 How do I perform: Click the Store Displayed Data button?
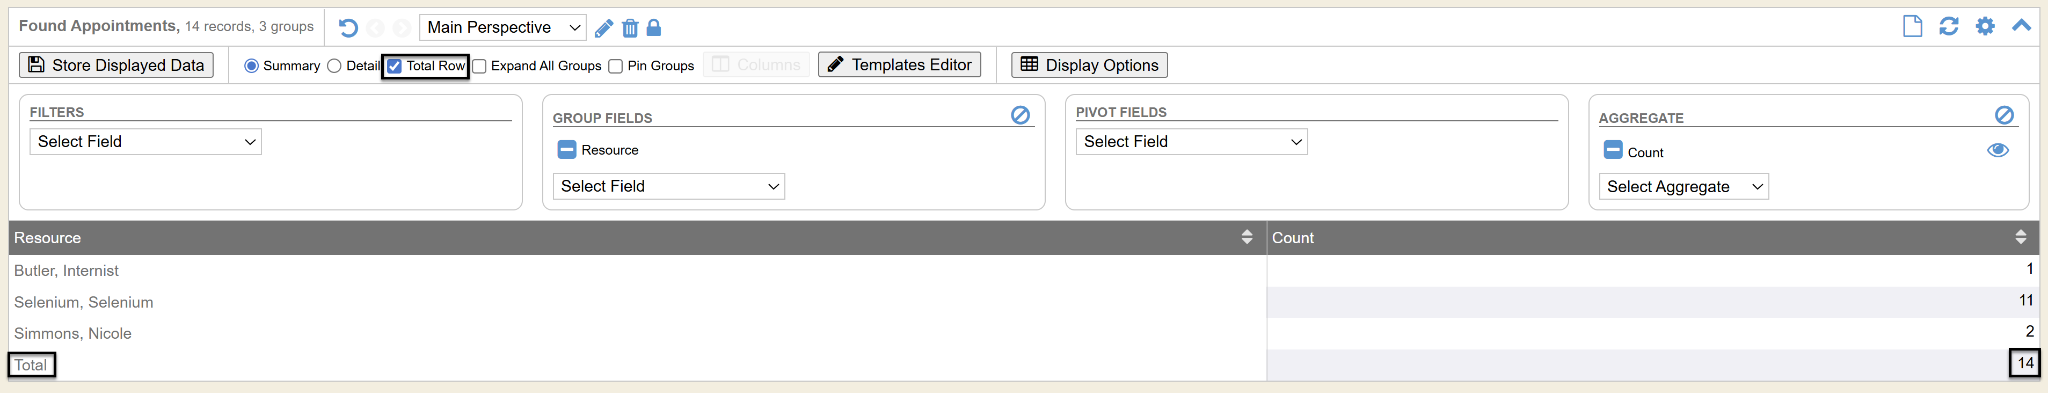tap(116, 65)
